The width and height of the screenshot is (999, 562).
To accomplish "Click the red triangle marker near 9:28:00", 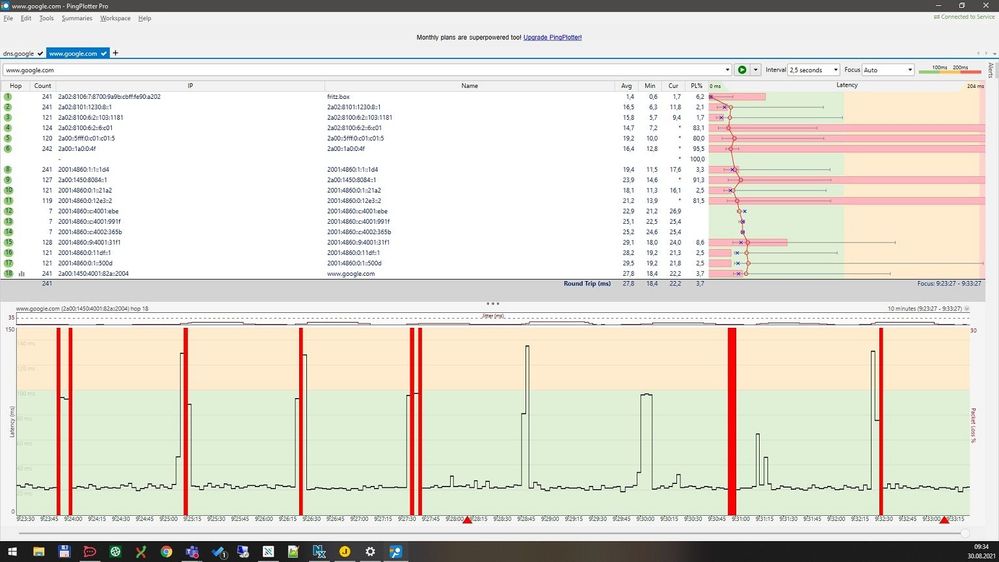I will pos(467,520).
